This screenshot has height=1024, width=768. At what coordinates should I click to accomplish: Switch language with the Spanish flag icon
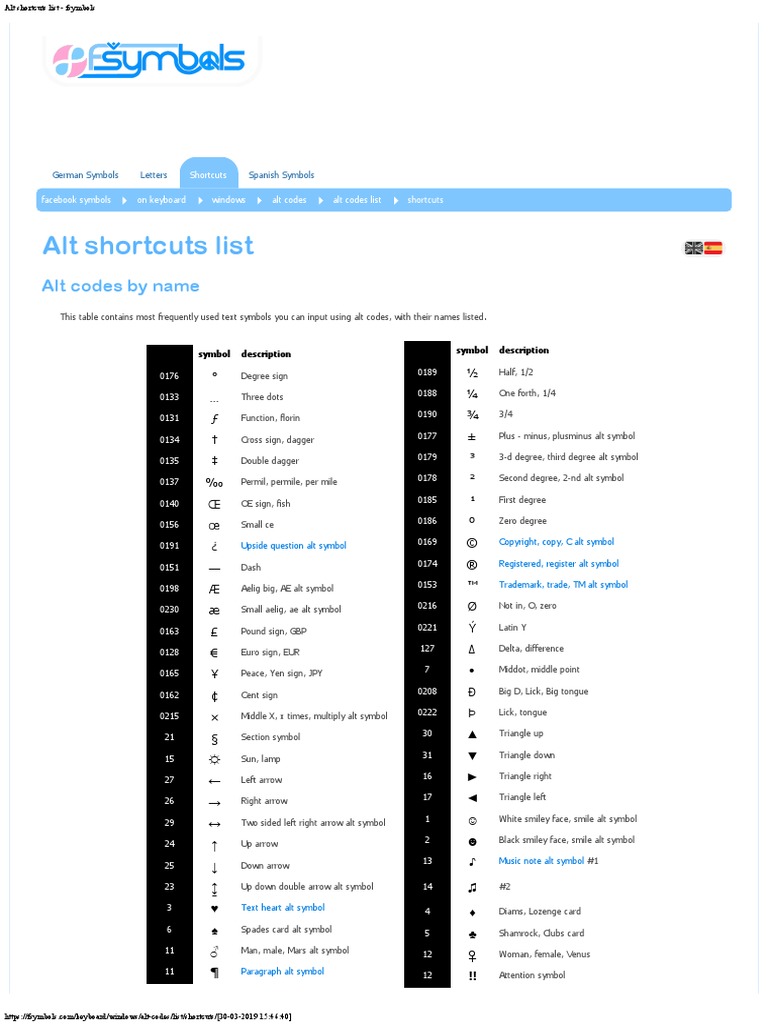click(713, 248)
